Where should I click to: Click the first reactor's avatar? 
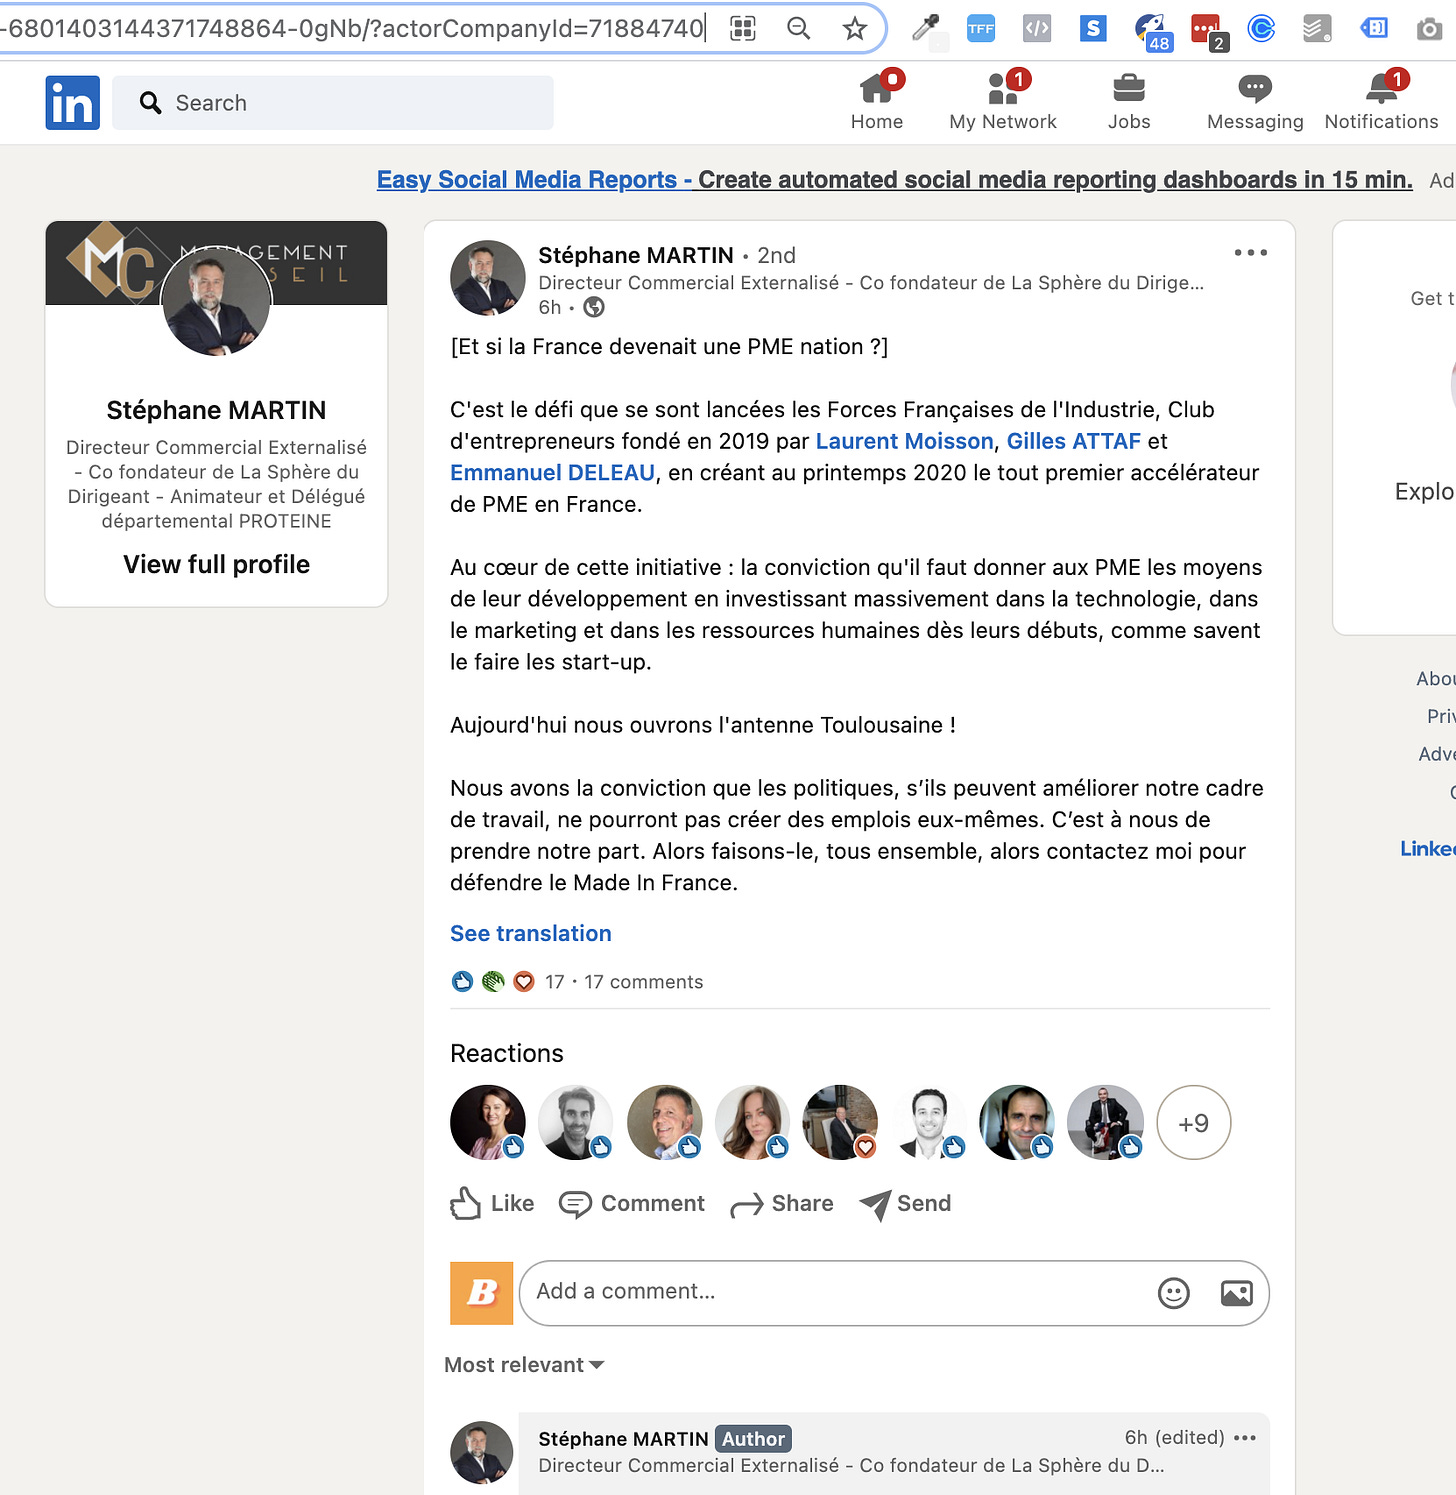click(488, 1123)
